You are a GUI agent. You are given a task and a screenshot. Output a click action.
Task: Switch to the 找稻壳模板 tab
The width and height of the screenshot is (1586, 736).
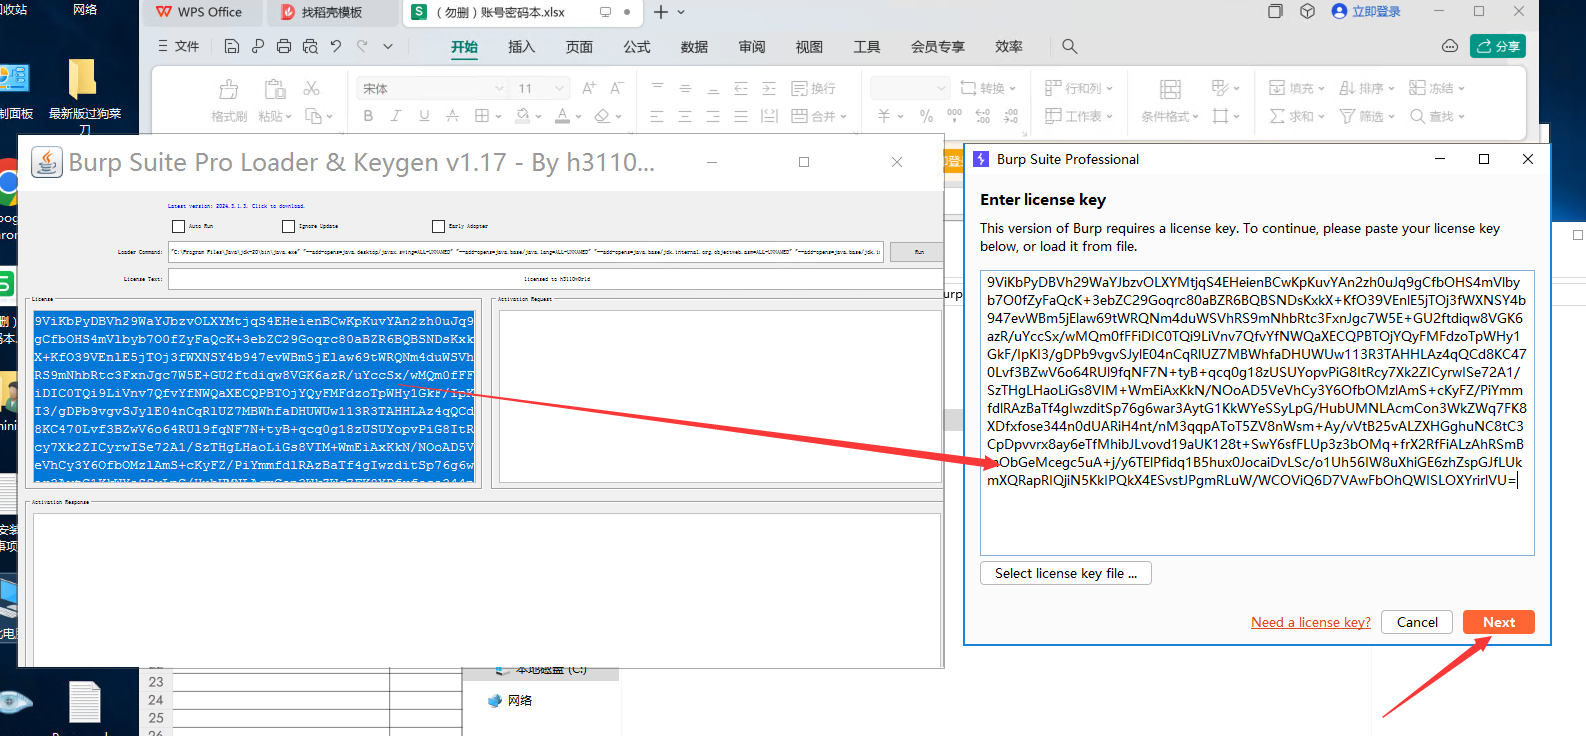(332, 12)
